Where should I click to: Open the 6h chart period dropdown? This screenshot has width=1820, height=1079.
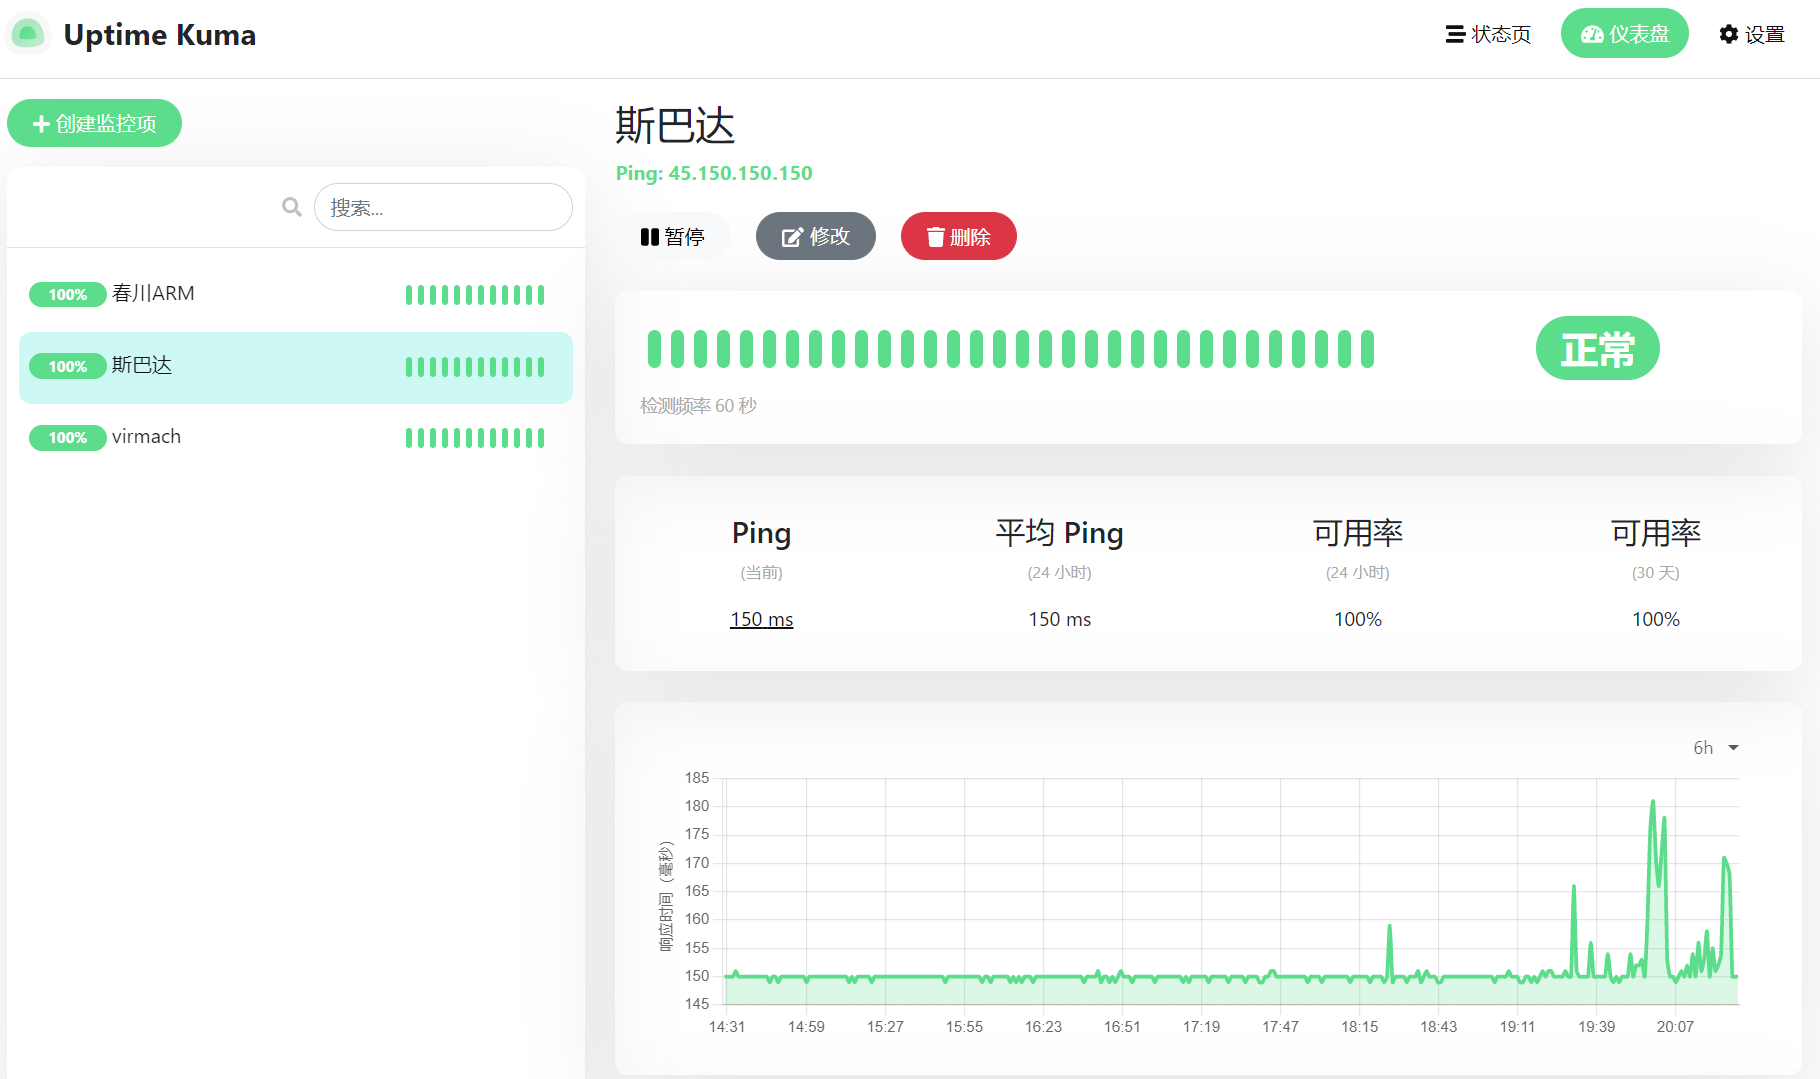(x=1716, y=748)
